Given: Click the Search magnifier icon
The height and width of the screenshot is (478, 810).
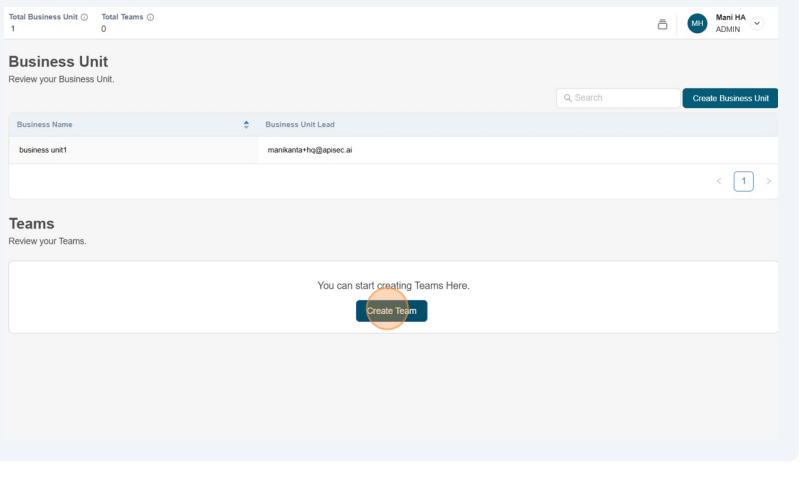Looking at the screenshot, I should tap(568, 98).
